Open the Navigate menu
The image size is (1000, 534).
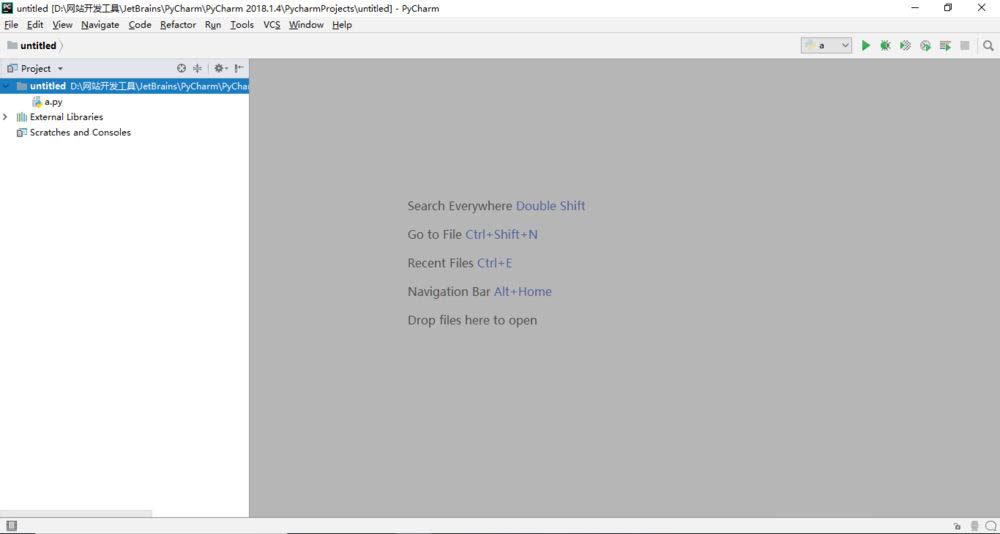(100, 25)
